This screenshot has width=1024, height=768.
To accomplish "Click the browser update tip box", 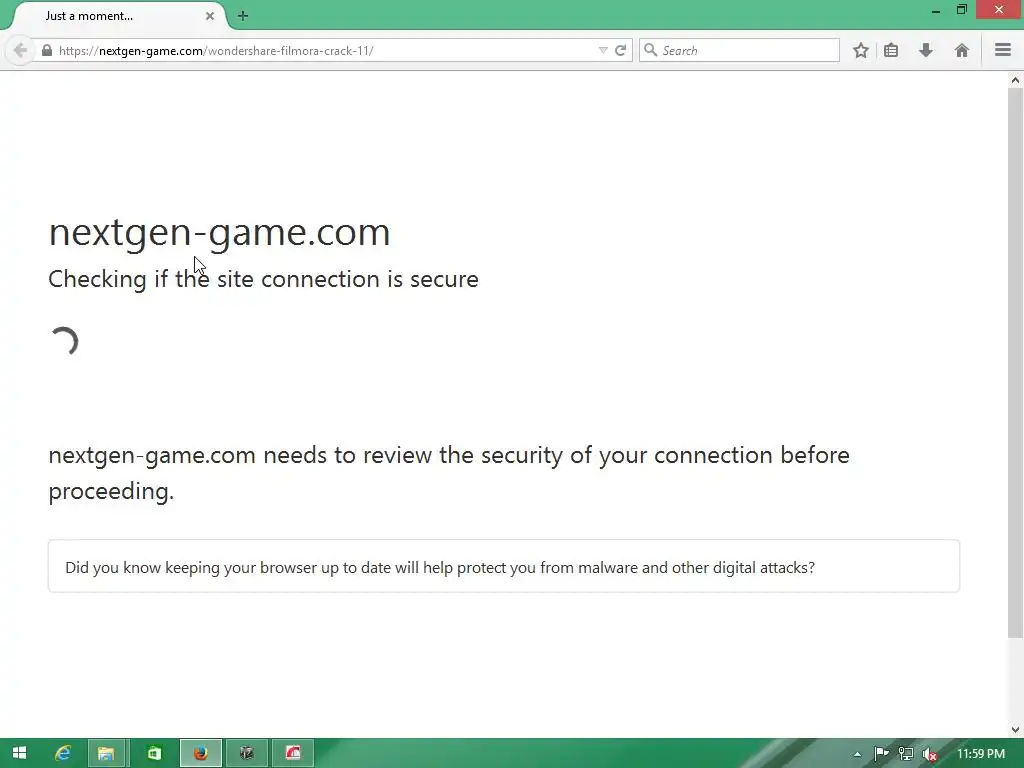I will point(504,566).
